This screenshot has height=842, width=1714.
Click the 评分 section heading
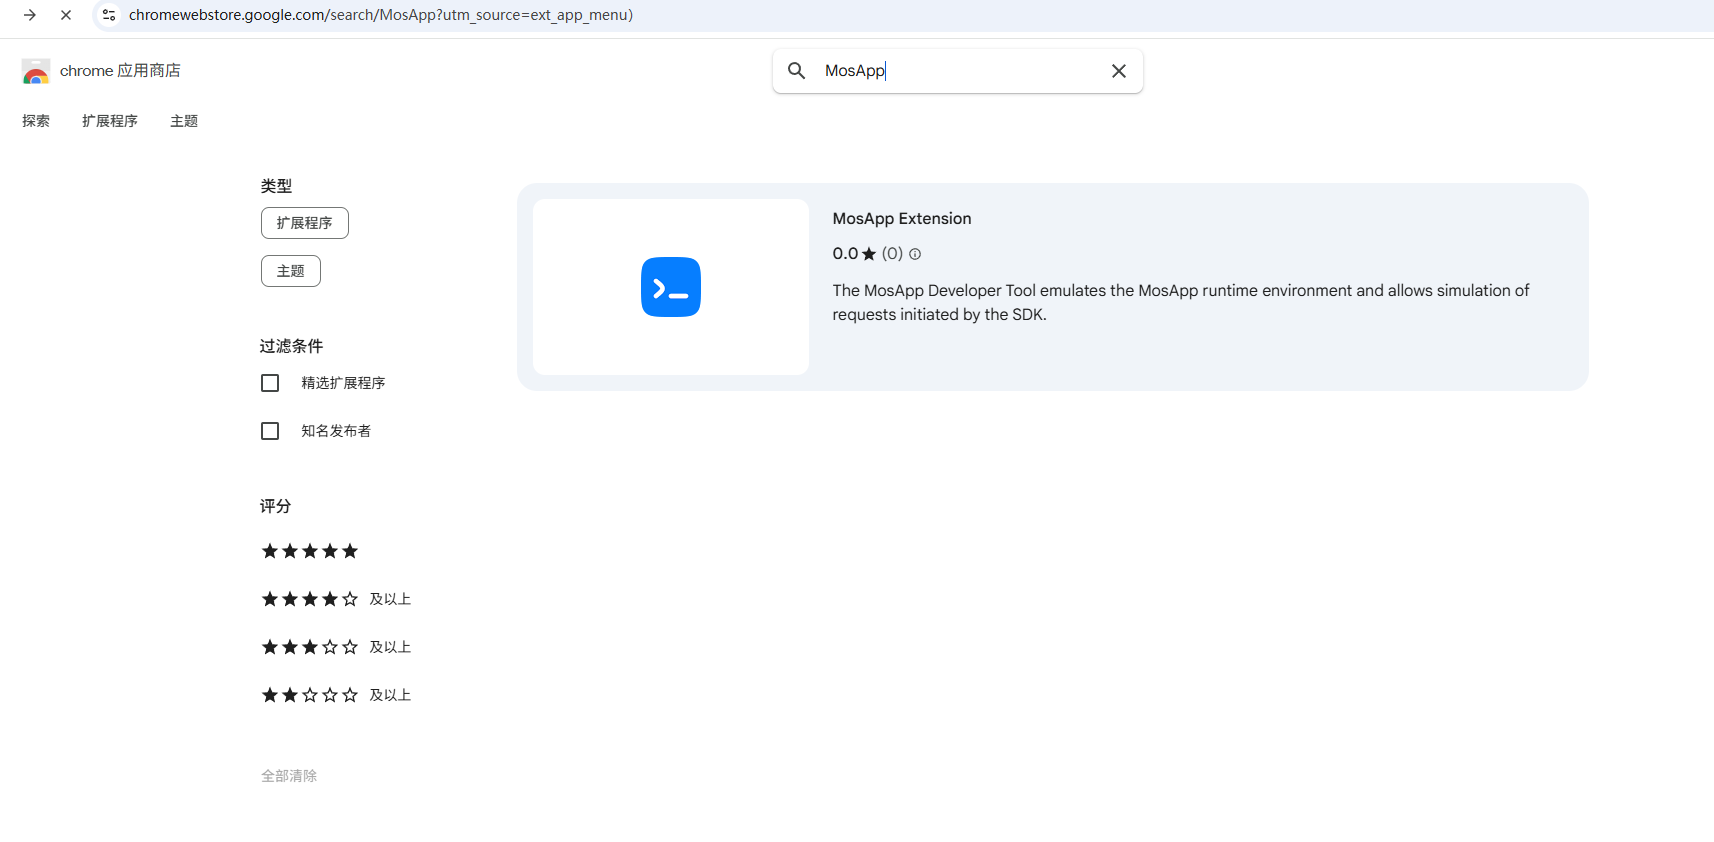click(275, 506)
